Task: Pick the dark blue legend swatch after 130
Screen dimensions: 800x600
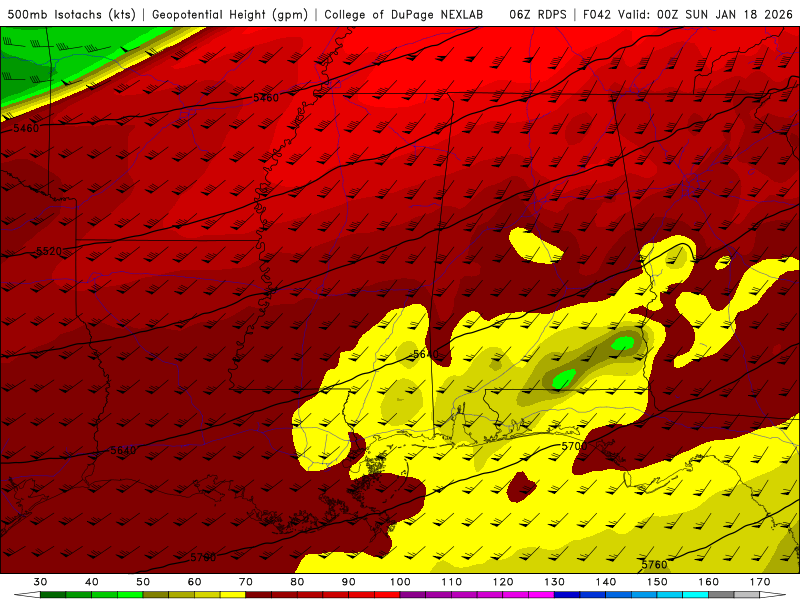Action: click(x=567, y=595)
